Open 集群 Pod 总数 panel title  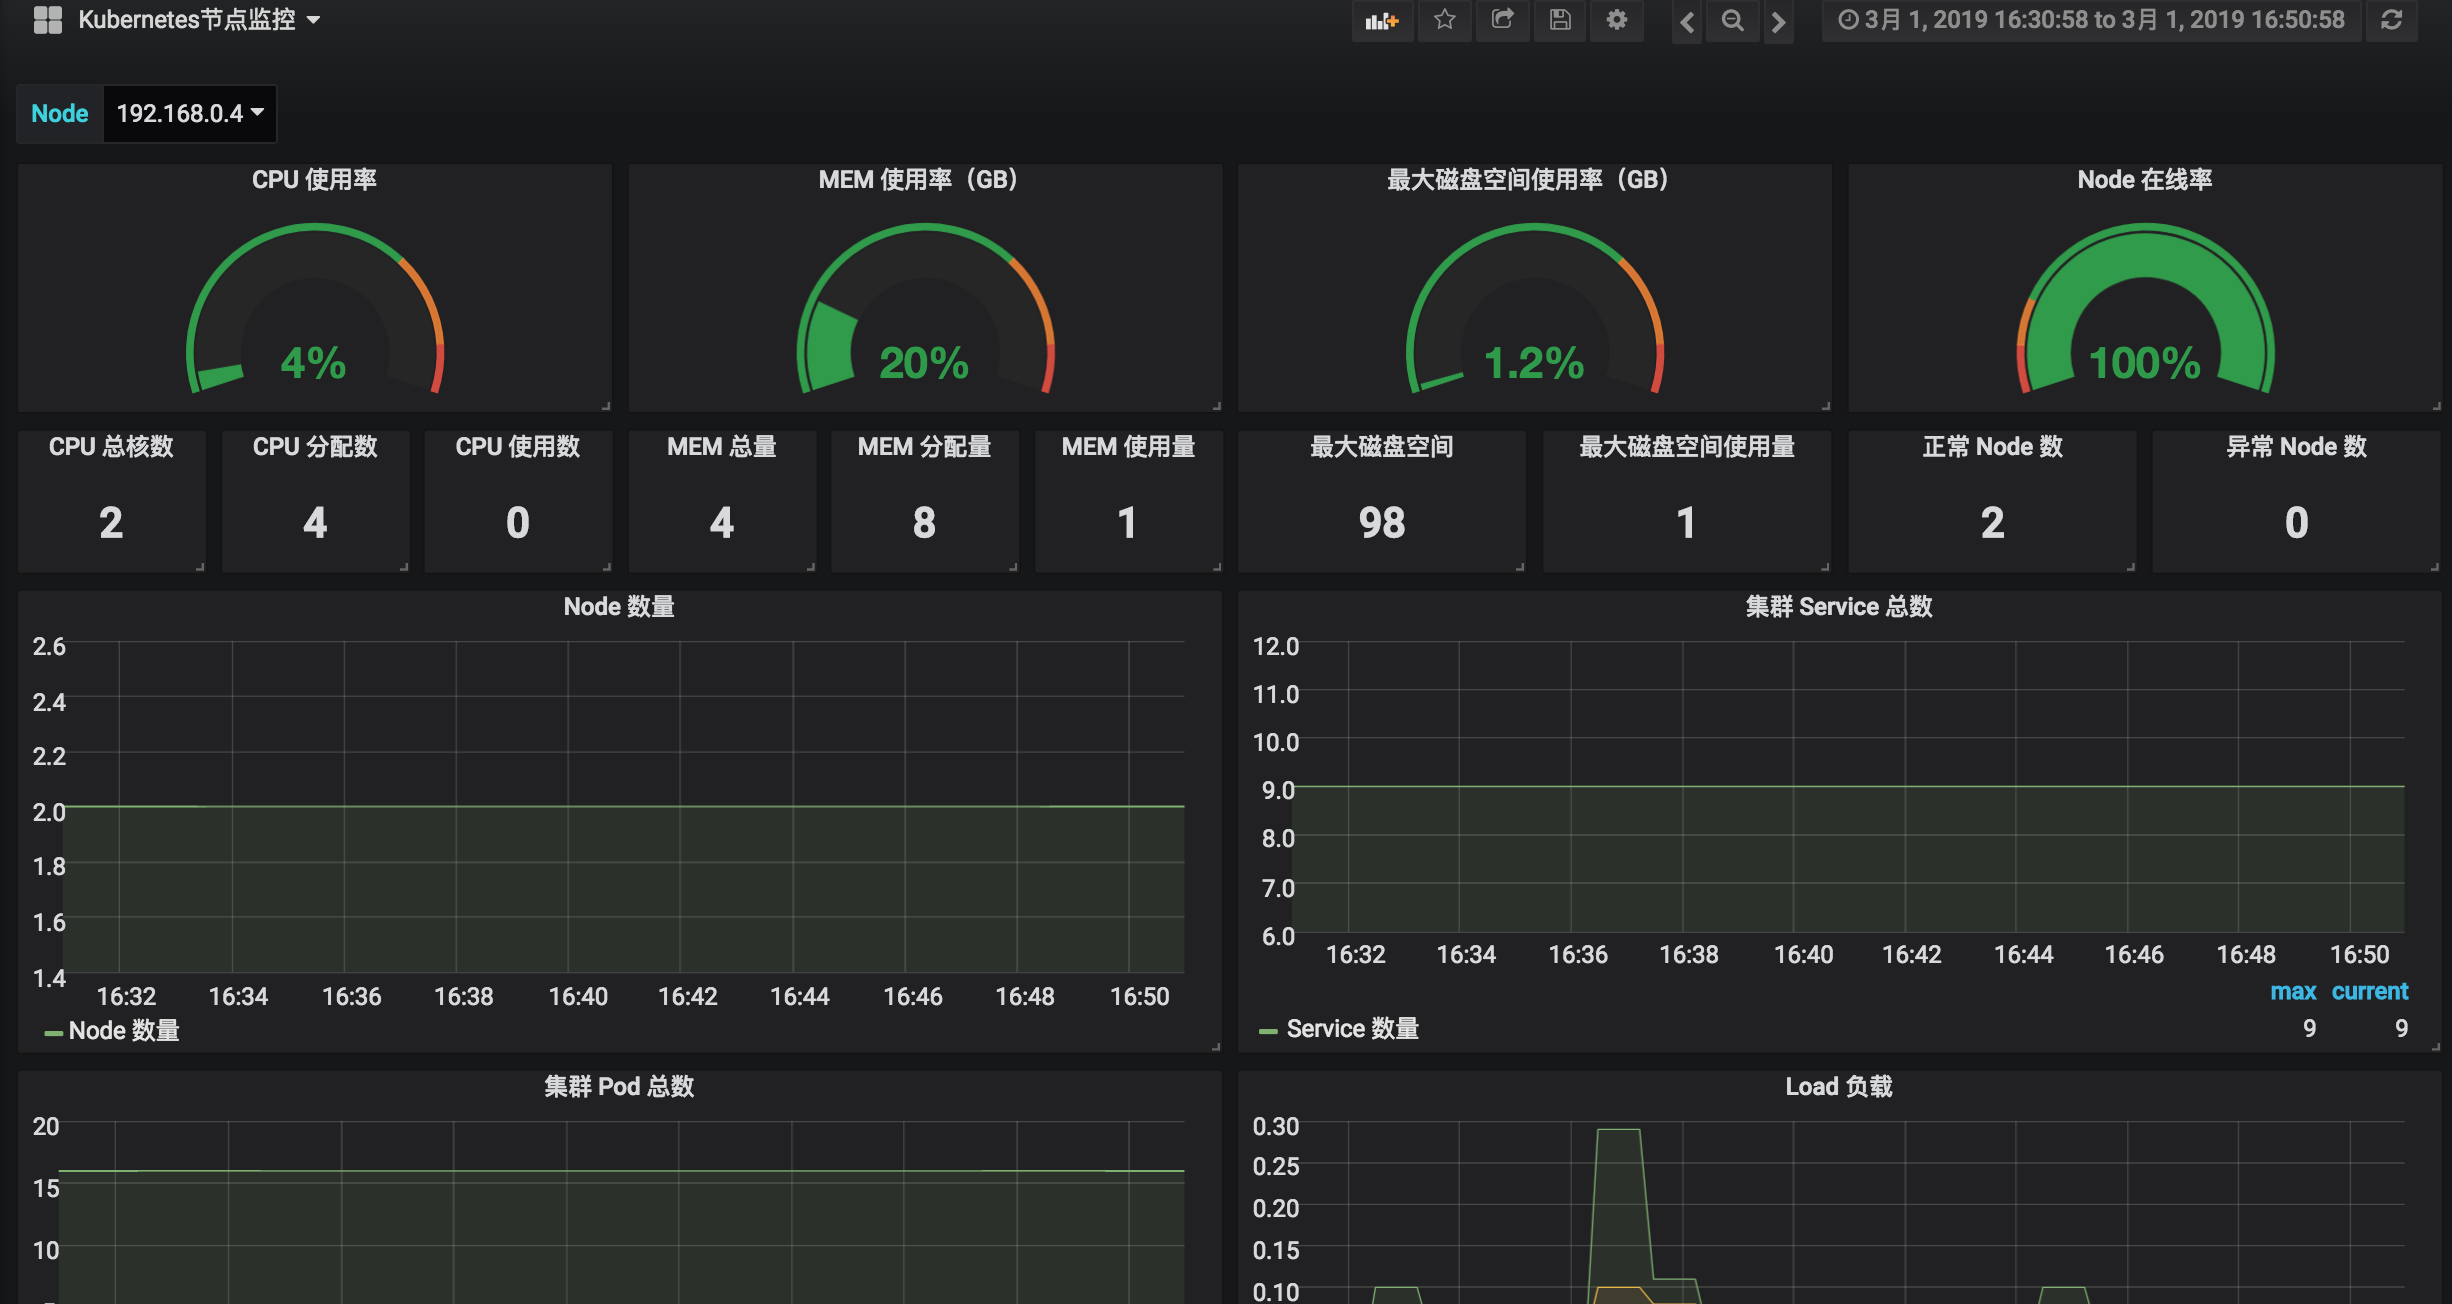point(619,1087)
